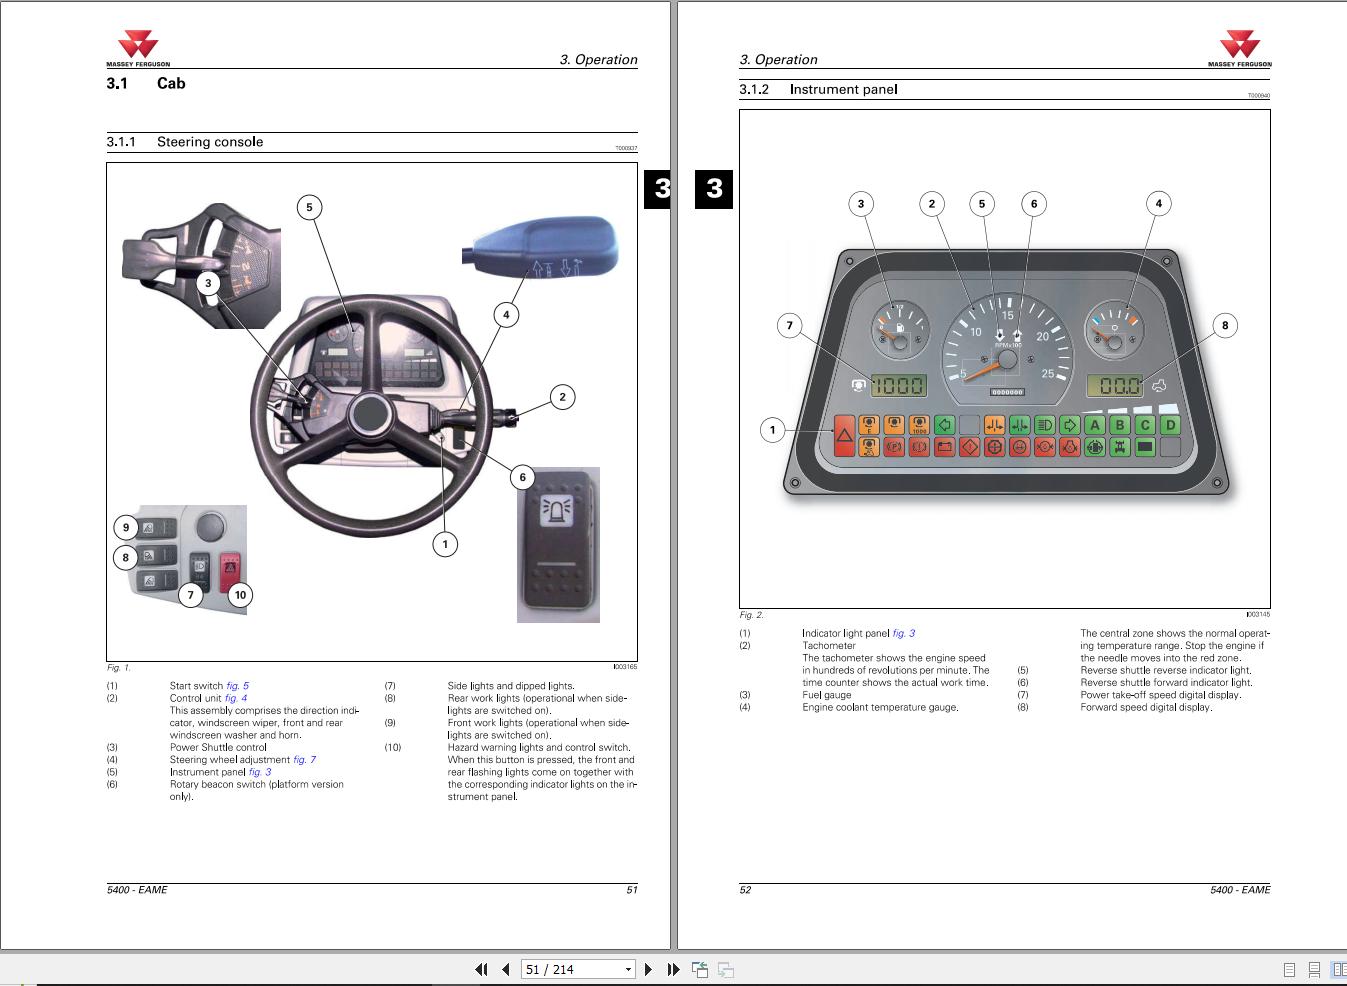The height and width of the screenshot is (986, 1347).
Task: Click the '5400 - EAME' footer on page 52
Action: pyautogui.click(x=1240, y=890)
